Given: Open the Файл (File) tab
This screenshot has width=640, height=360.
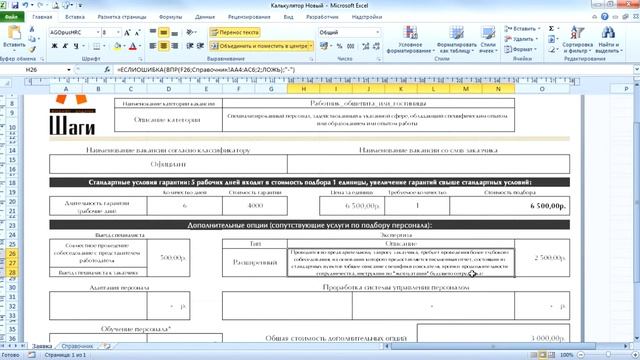Looking at the screenshot, I should pos(11,17).
